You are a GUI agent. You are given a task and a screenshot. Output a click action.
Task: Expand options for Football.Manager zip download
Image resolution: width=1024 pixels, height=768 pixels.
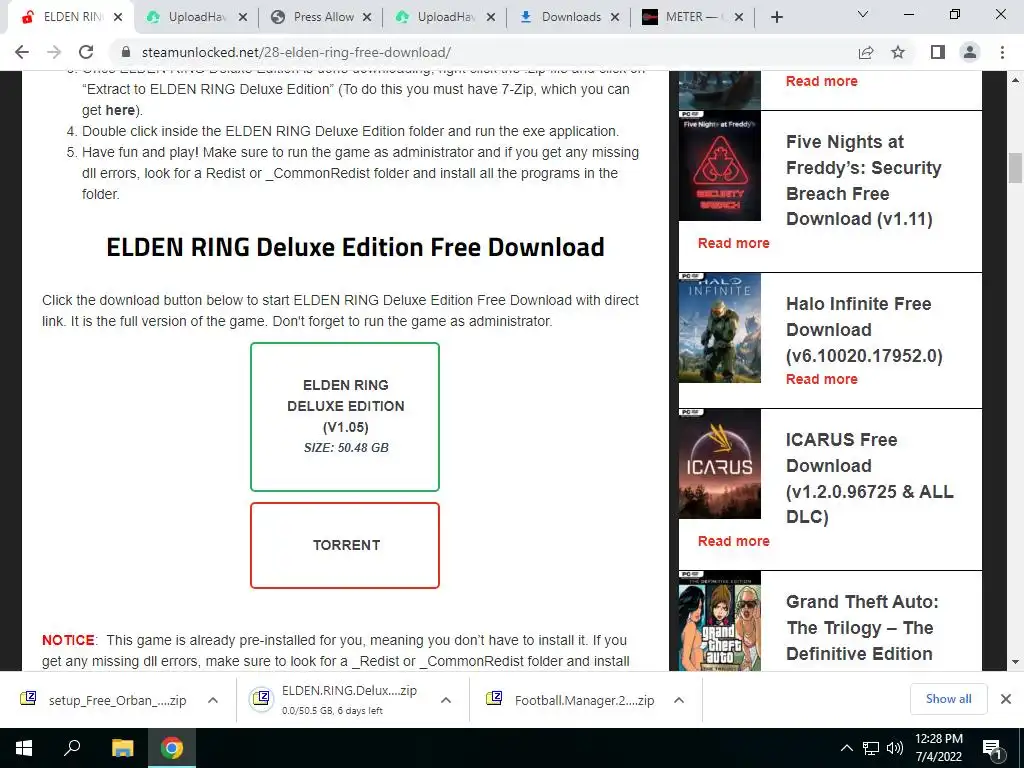(679, 700)
